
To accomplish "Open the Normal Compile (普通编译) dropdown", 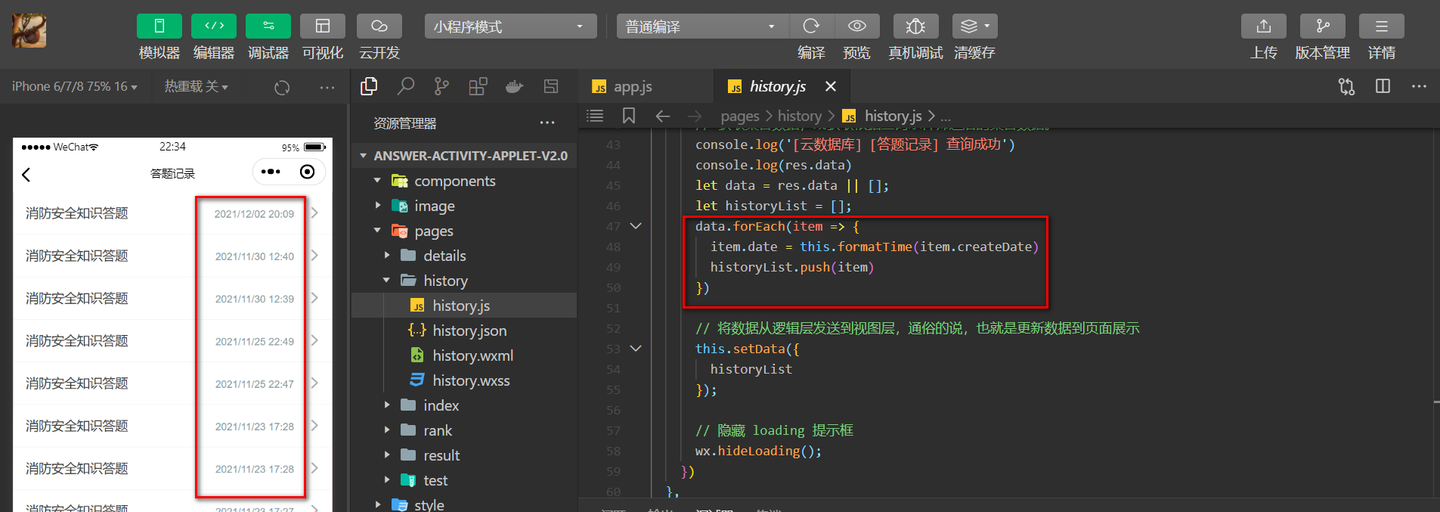I will 702,27.
